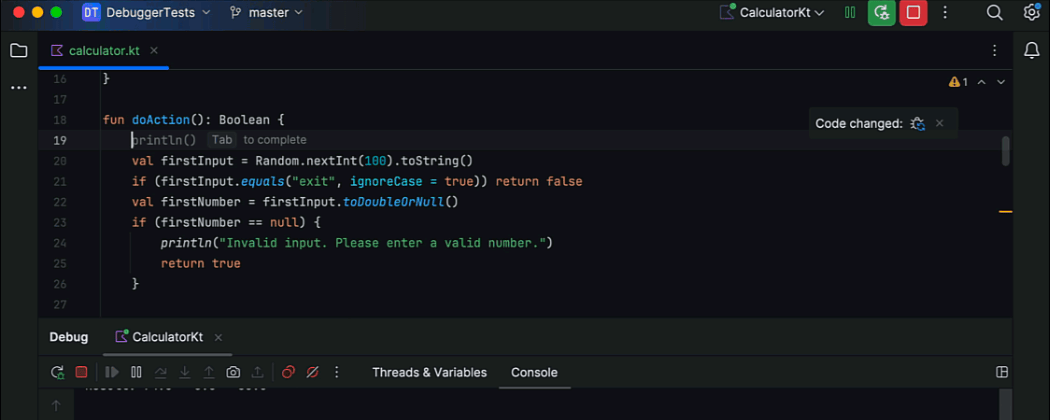Image resolution: width=1050 pixels, height=420 pixels.
Task: Open IDE settings gear menu
Action: point(1032,13)
